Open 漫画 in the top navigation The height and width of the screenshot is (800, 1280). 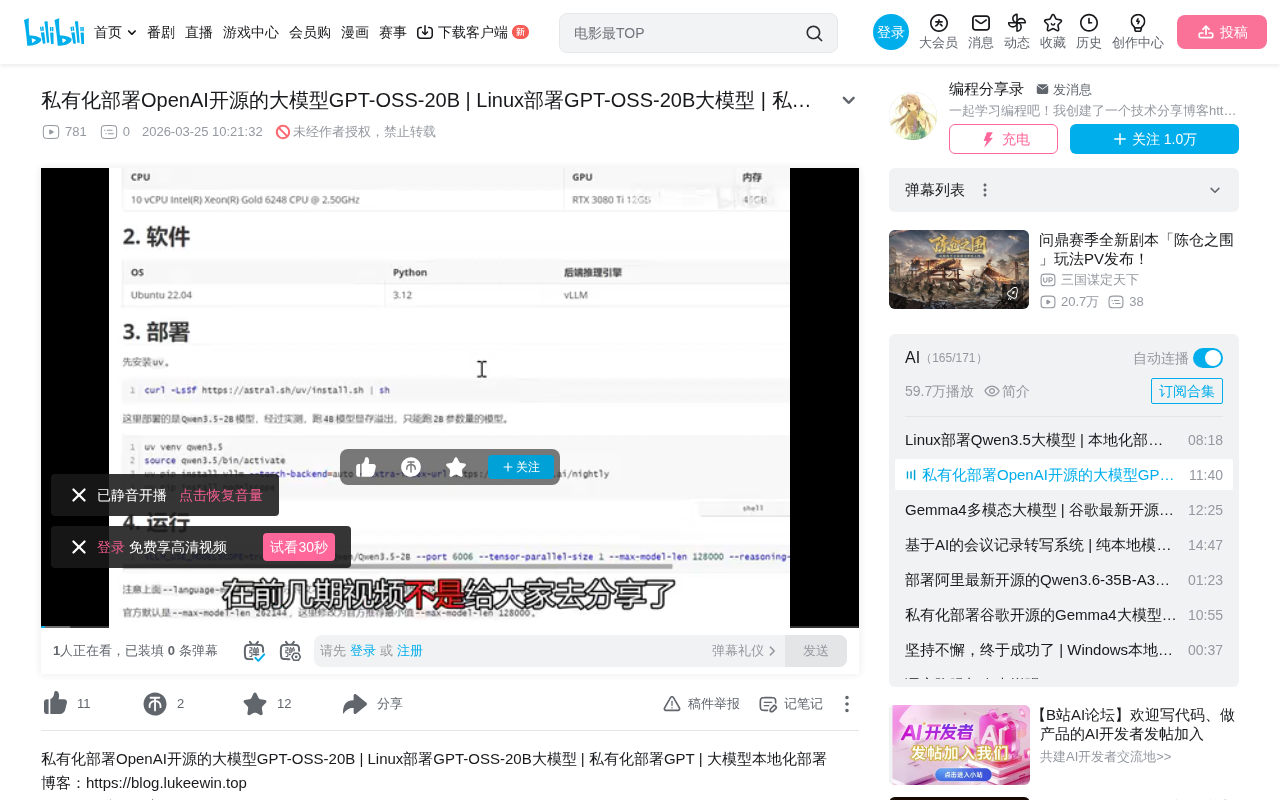click(355, 32)
